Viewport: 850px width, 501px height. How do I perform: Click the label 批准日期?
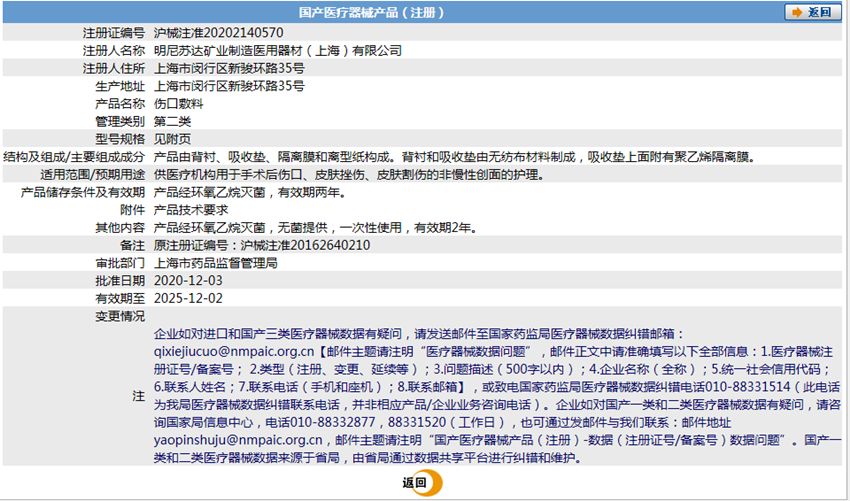(120, 280)
